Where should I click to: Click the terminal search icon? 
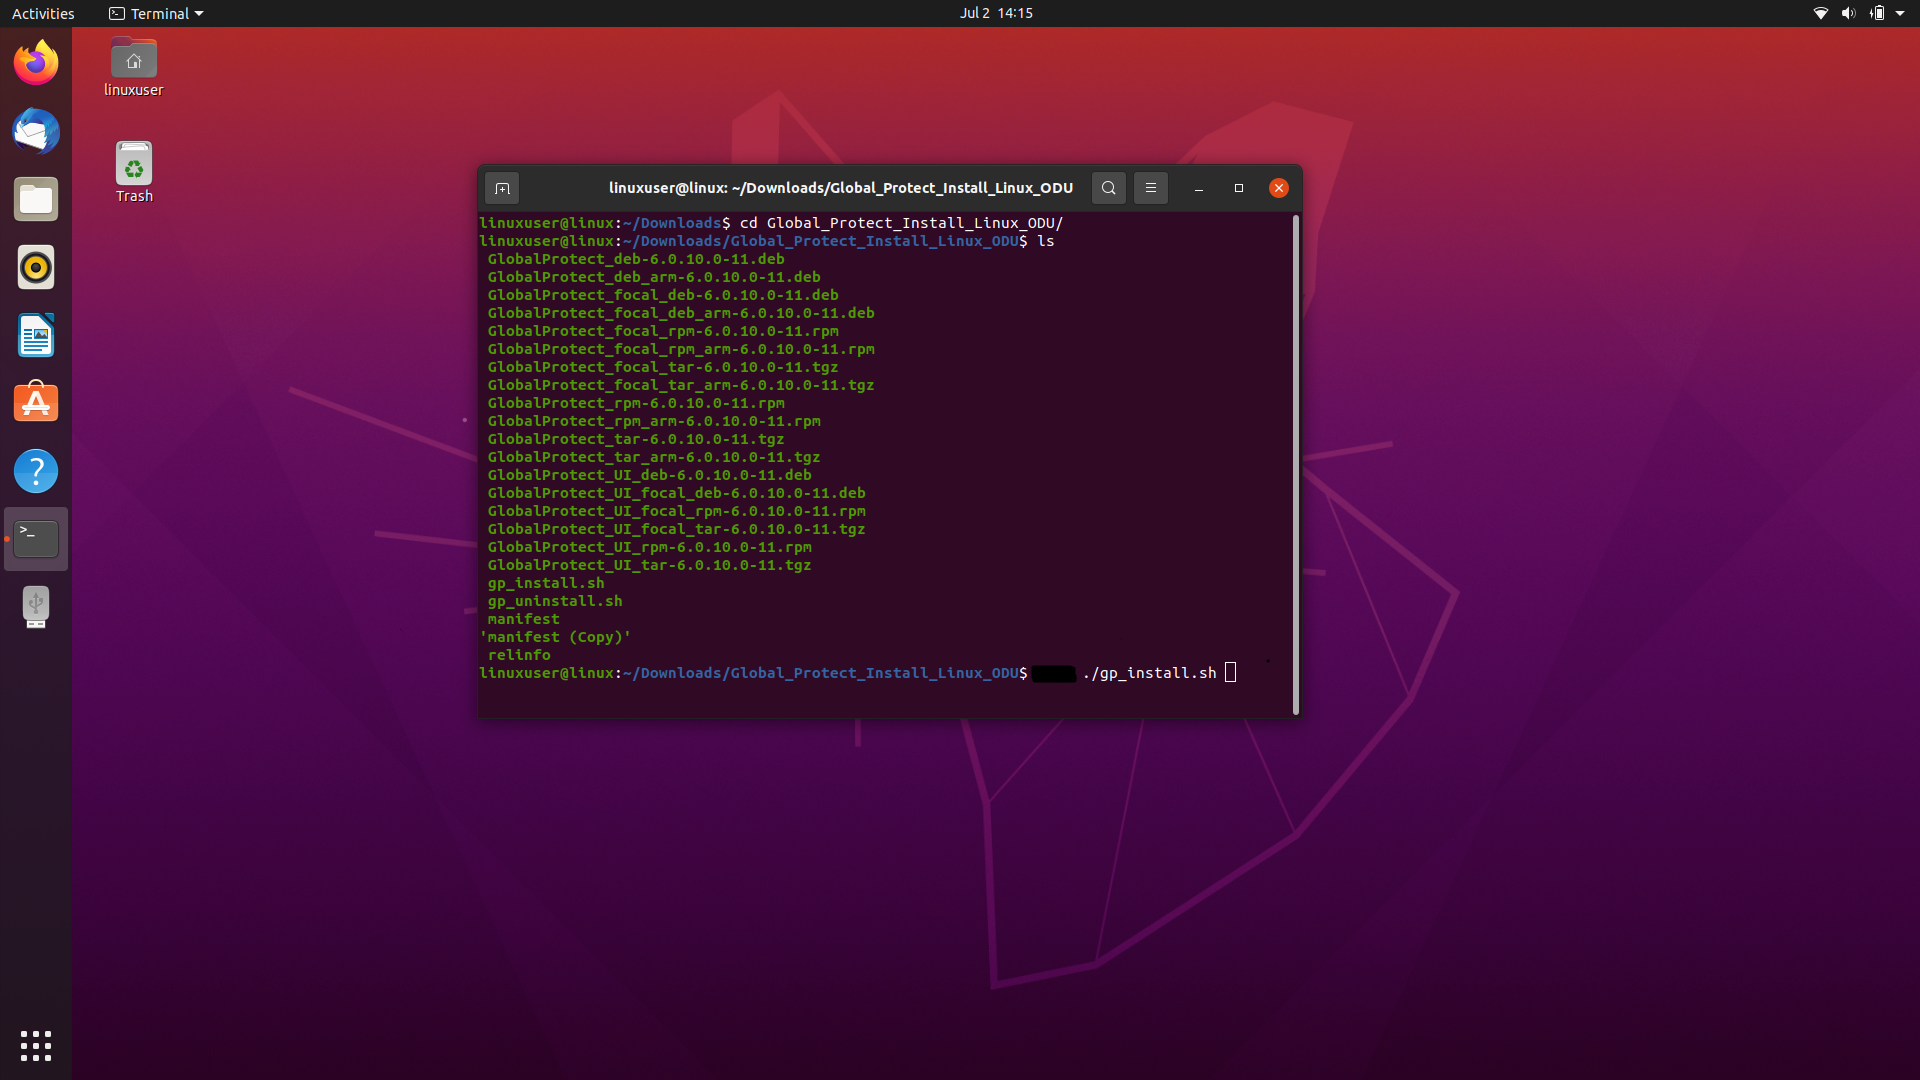point(1108,188)
